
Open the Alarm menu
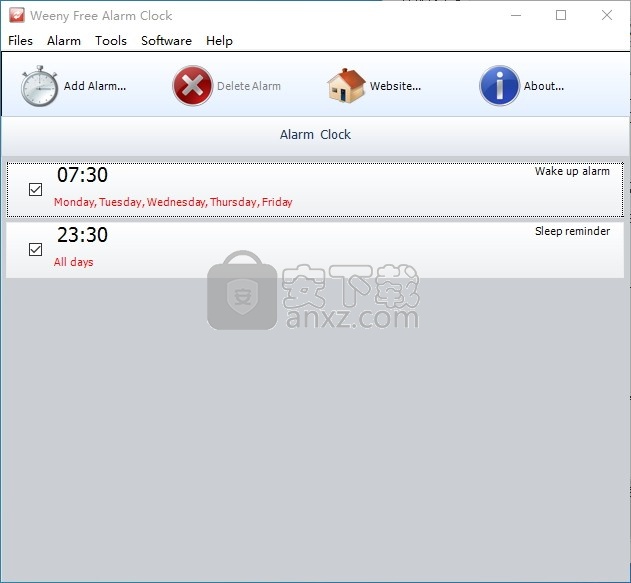coord(64,41)
